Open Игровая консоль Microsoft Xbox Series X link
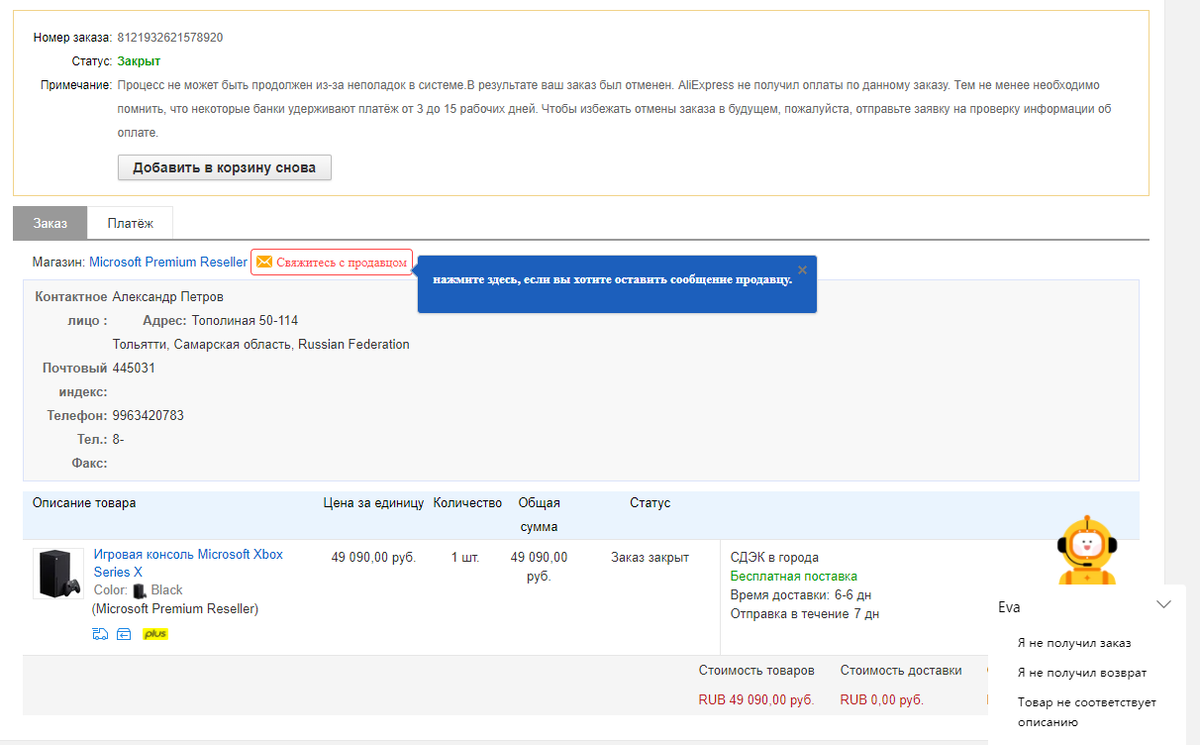The height and width of the screenshot is (745, 1200). (188, 563)
